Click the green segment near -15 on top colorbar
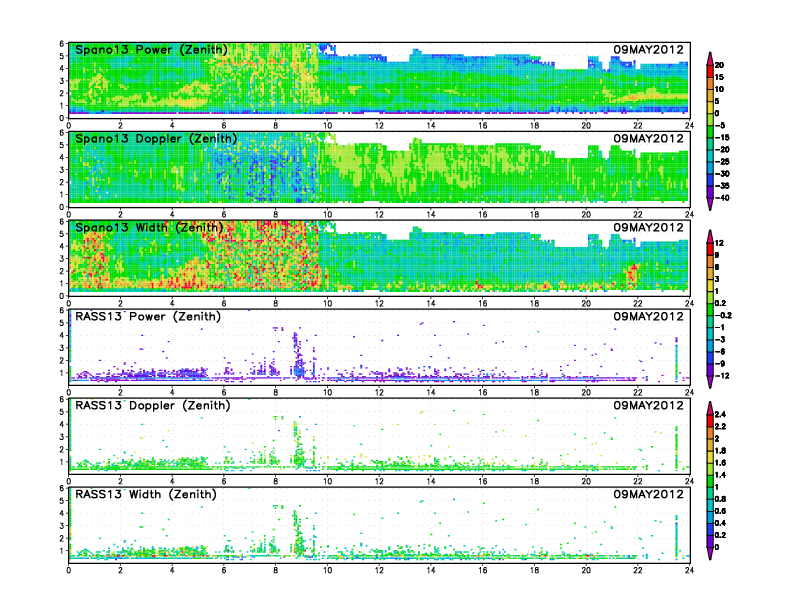The height and width of the screenshot is (612, 792). click(710, 132)
